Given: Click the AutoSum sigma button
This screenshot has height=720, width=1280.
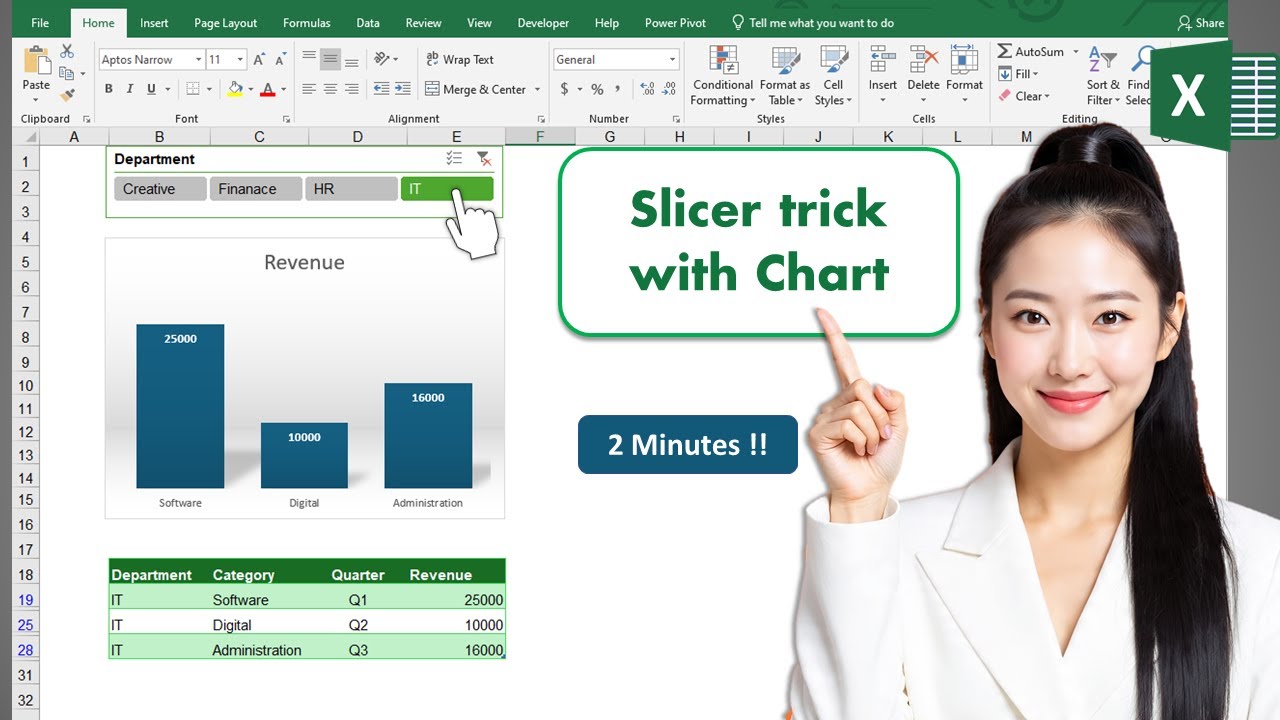Looking at the screenshot, I should click(1030, 51).
